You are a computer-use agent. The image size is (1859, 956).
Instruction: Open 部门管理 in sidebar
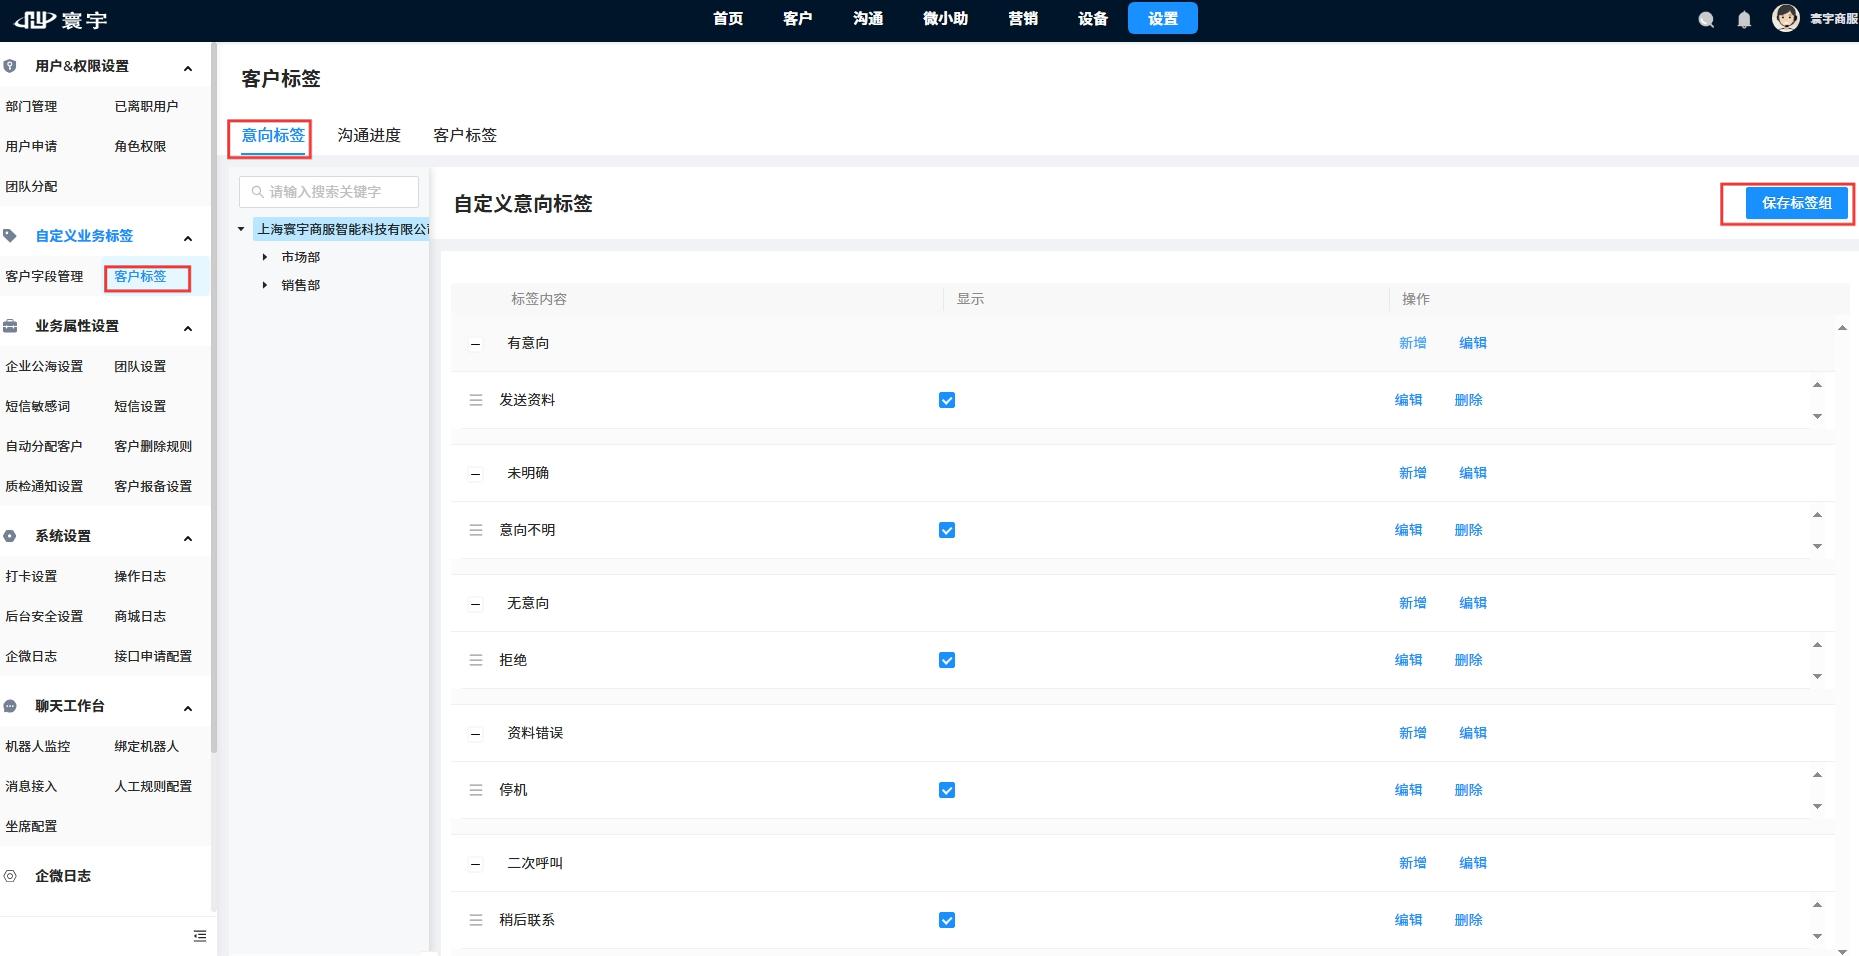tap(31, 106)
